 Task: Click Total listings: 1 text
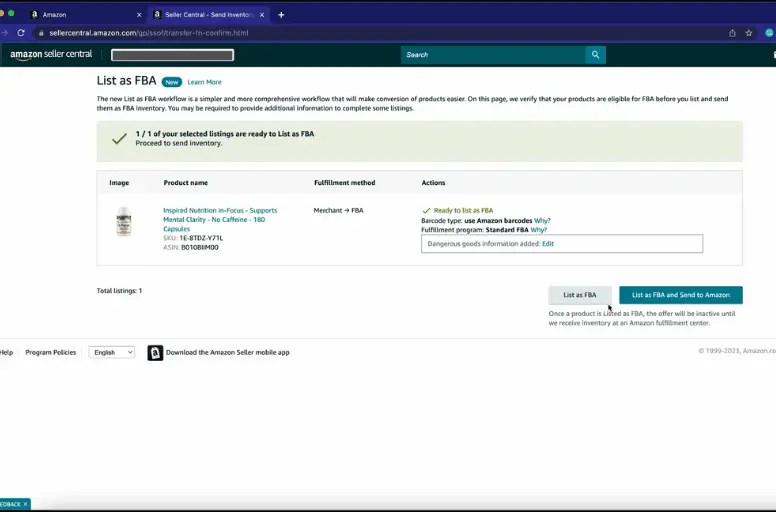[119, 291]
